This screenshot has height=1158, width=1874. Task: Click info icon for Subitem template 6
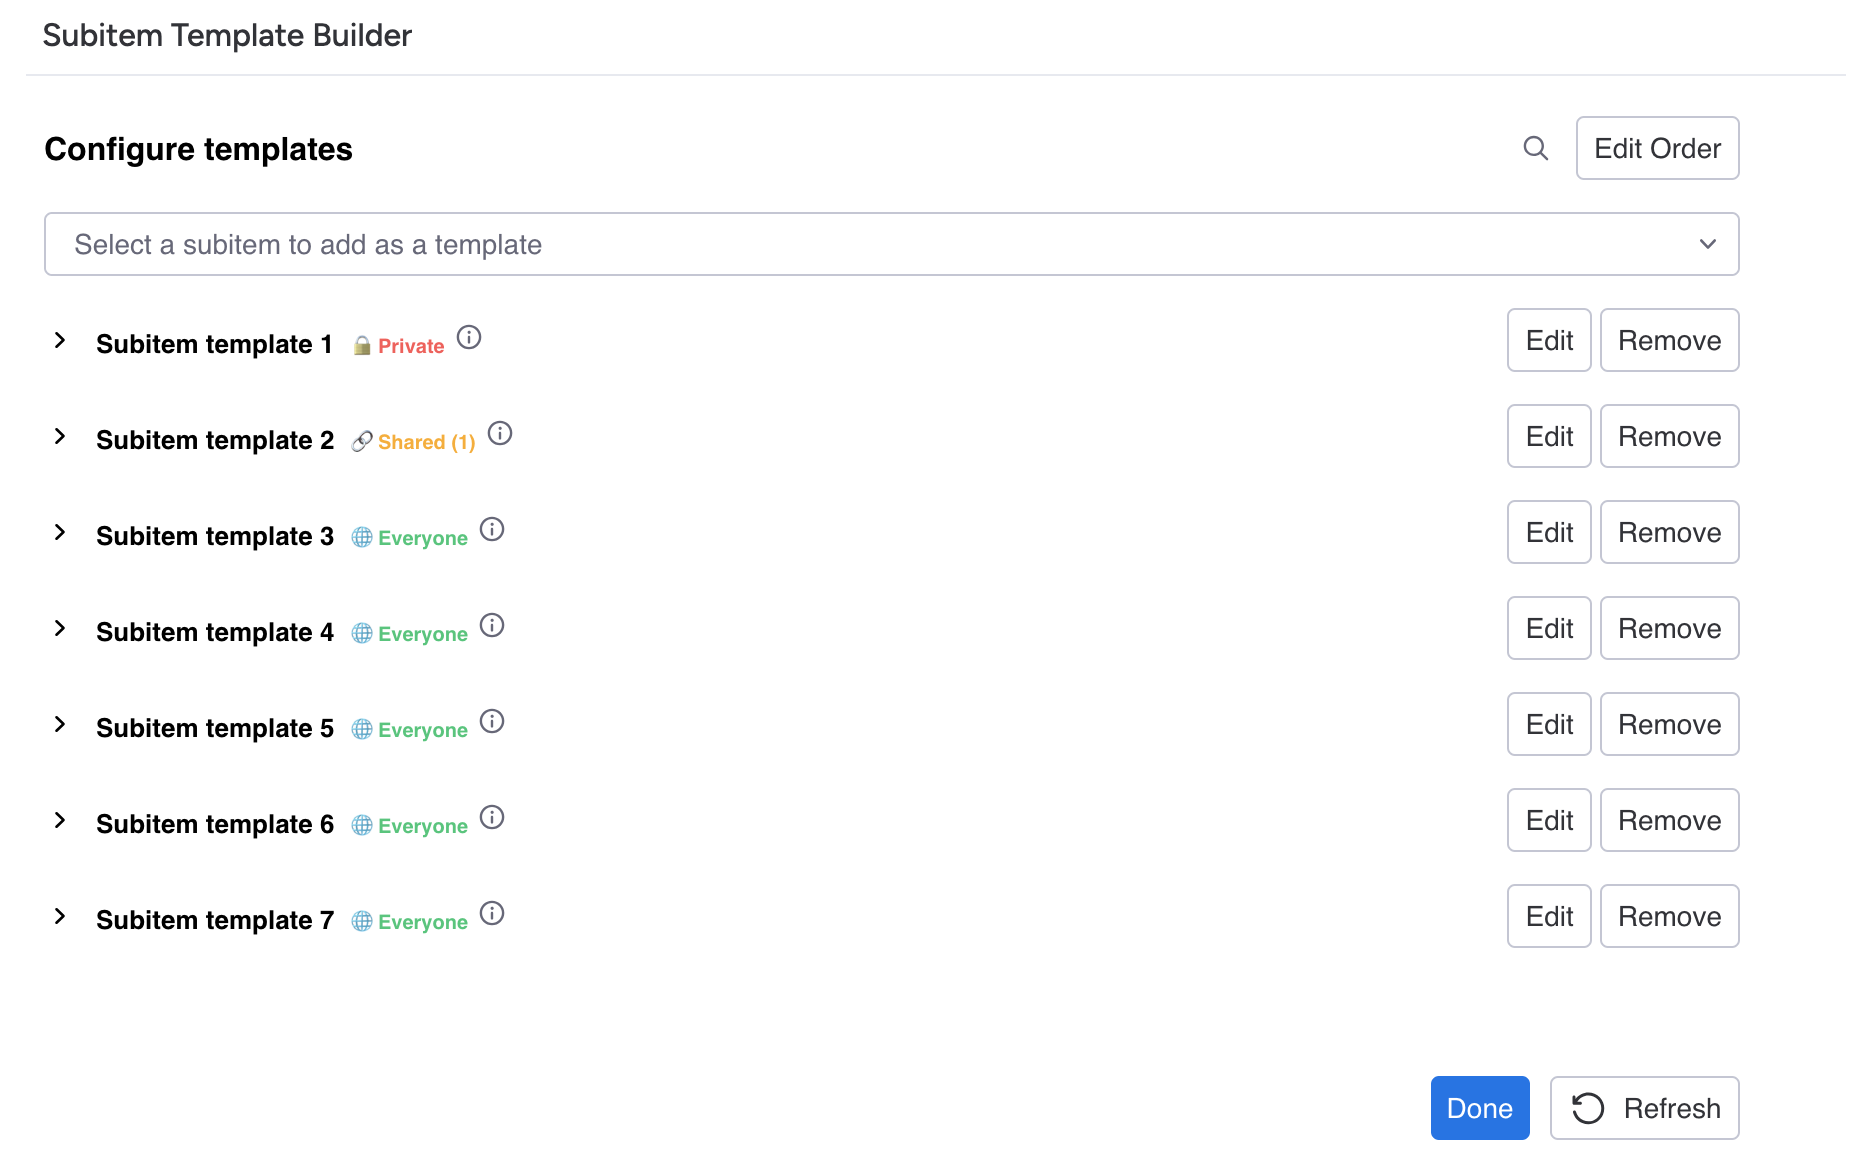click(x=492, y=817)
